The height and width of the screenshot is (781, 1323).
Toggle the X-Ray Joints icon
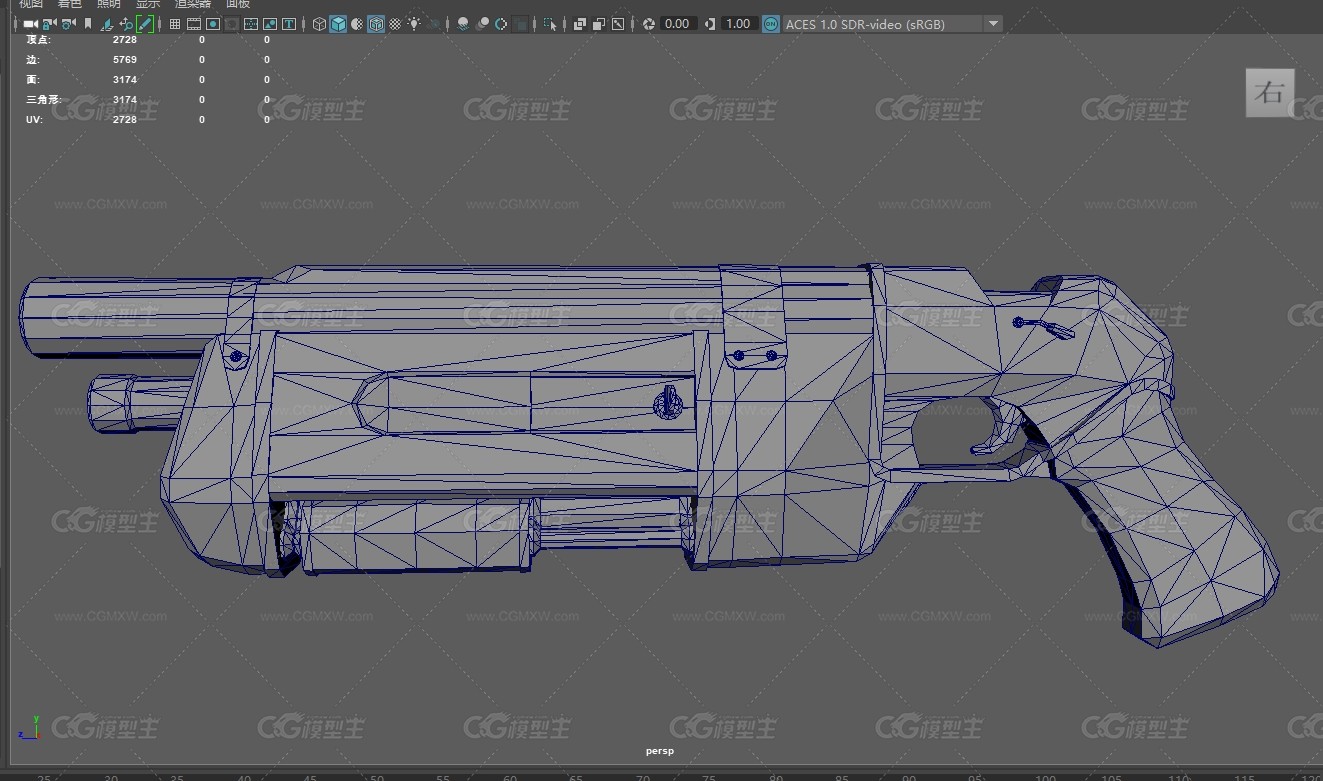tap(618, 24)
